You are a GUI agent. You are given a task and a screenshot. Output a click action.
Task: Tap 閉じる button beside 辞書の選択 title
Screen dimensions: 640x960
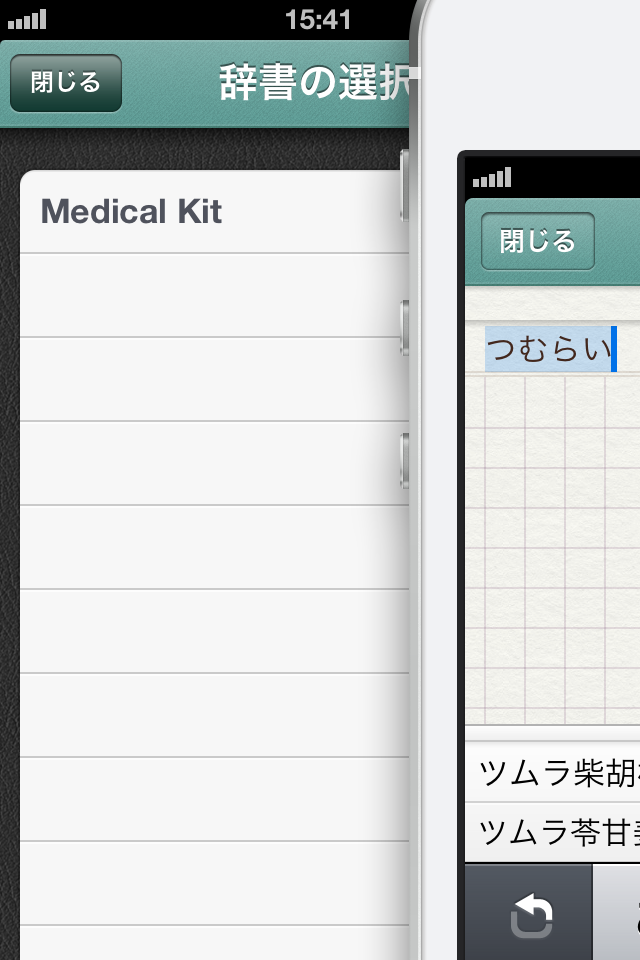point(66,83)
